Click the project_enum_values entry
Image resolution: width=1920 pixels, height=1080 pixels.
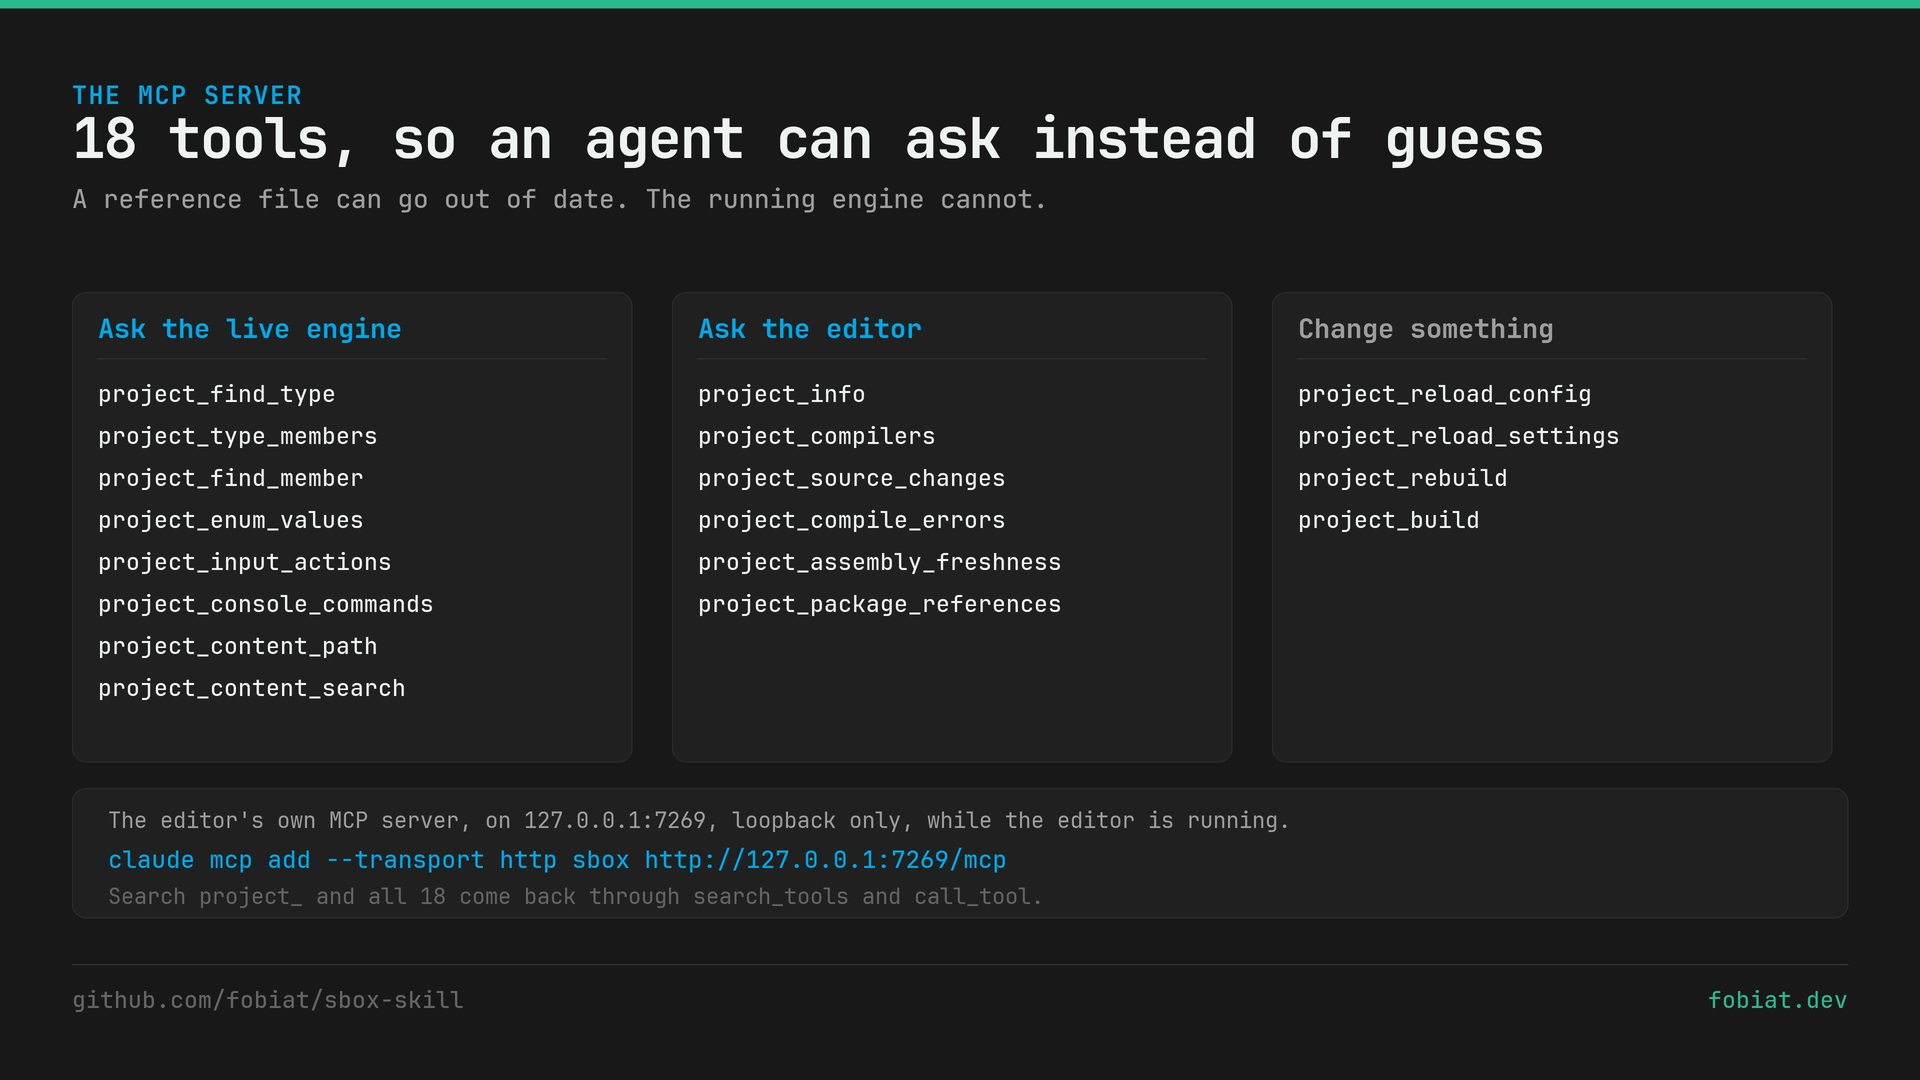(231, 521)
